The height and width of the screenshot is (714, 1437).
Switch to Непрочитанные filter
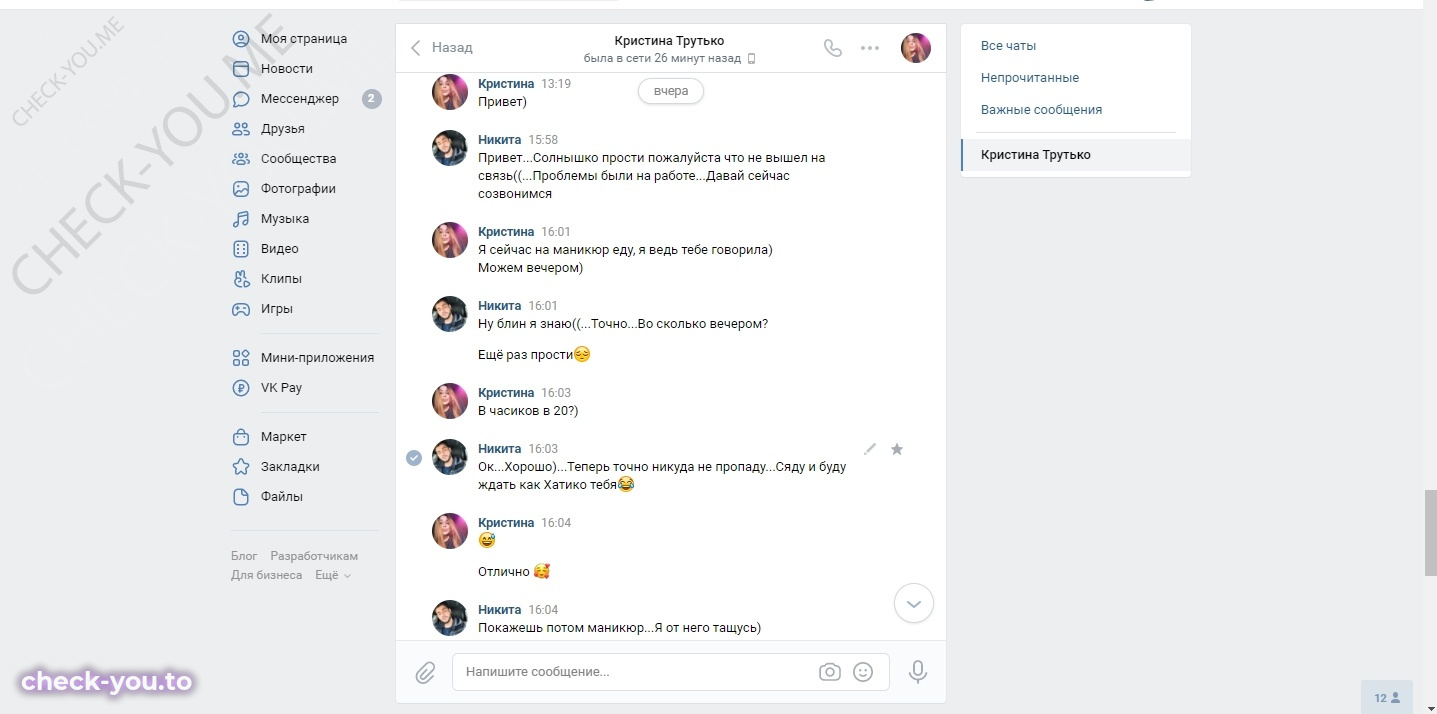coord(1030,78)
